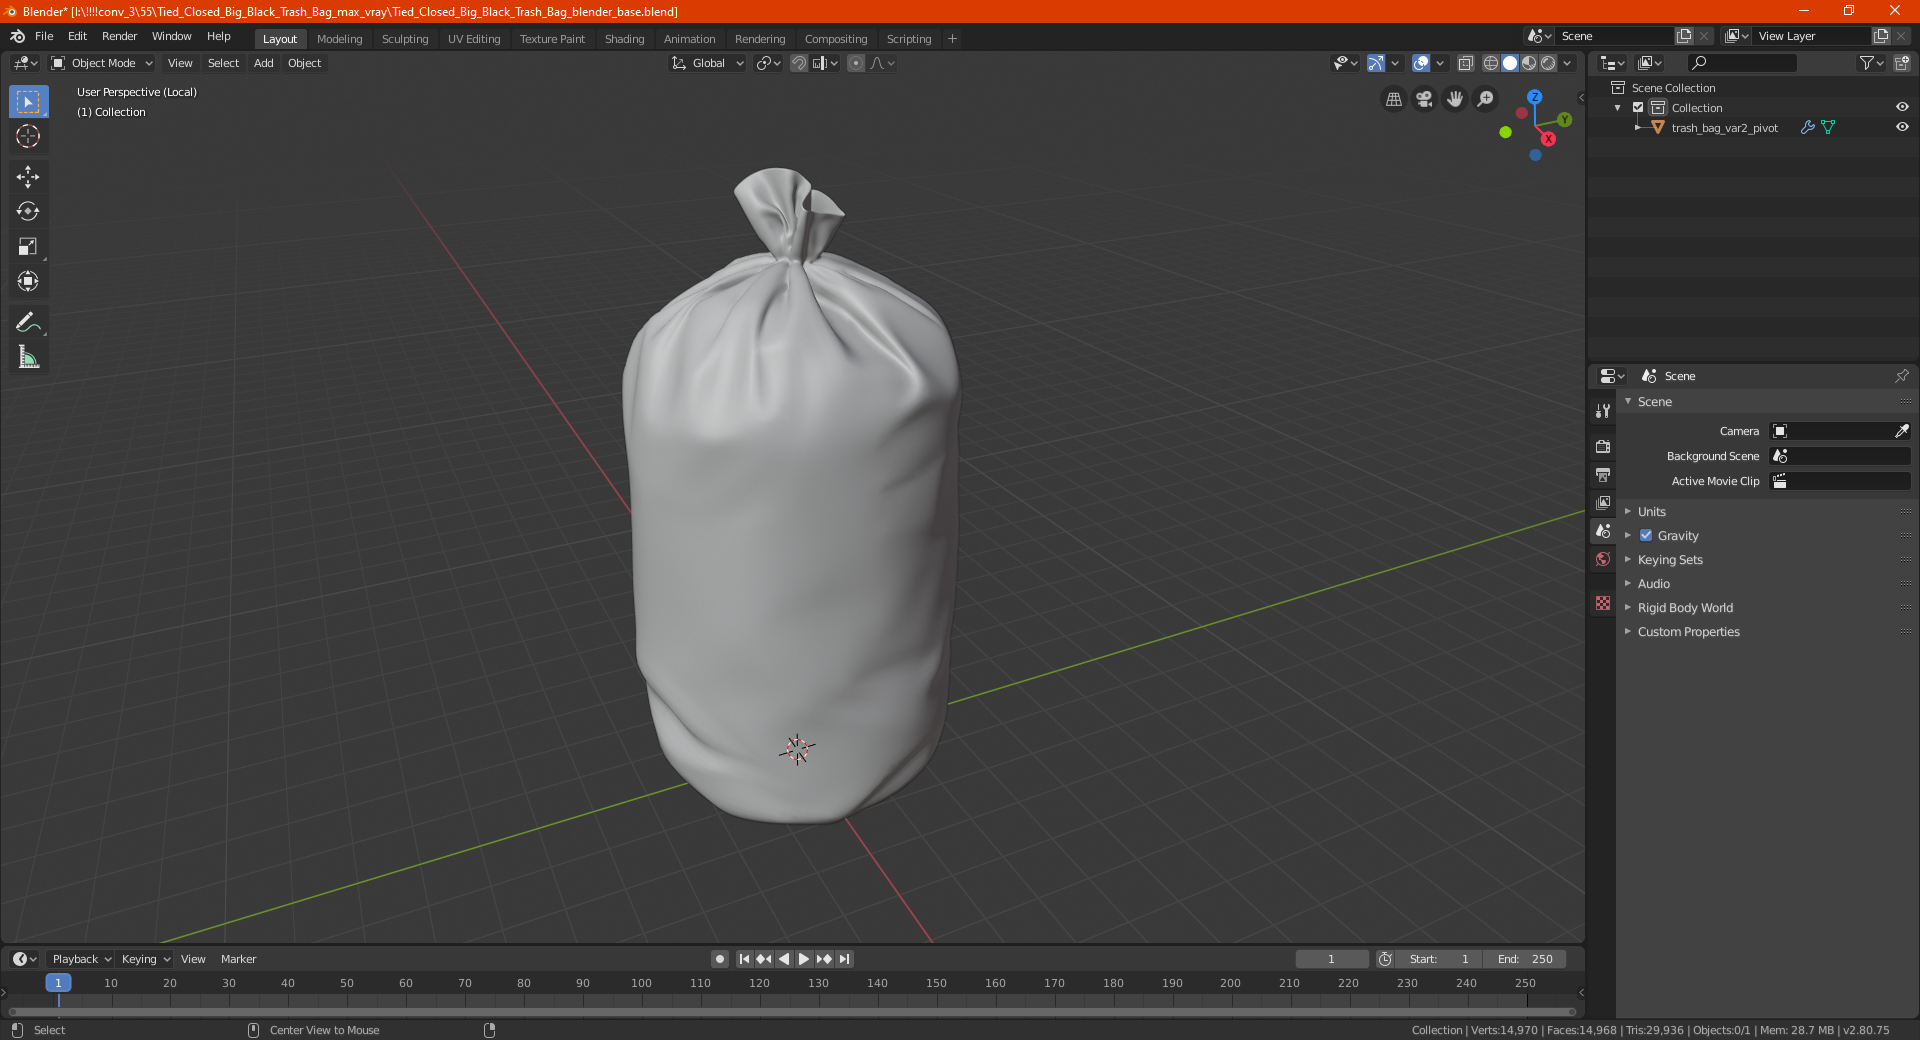Expand trash_bag_var2_pivot in the outliner
Viewport: 1920px width, 1040px height.
point(1637,127)
